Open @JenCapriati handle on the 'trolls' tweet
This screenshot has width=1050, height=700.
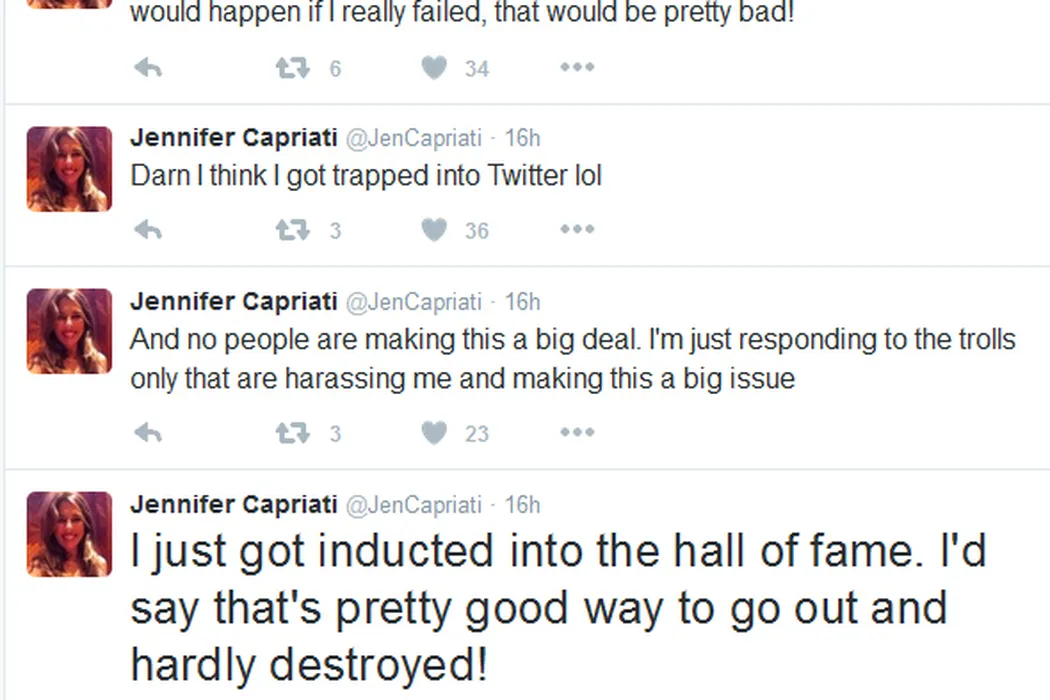[413, 301]
